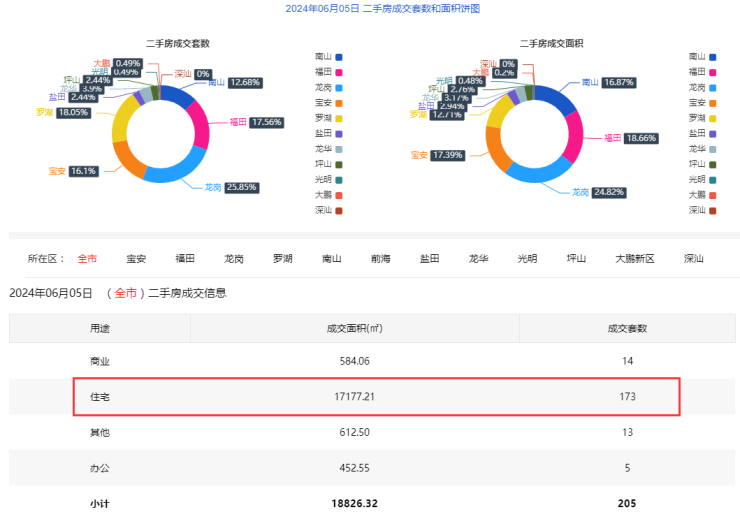Viewport: 740px width, 526px height.
Task: Open the 深汕 district link
Action: pos(694,259)
